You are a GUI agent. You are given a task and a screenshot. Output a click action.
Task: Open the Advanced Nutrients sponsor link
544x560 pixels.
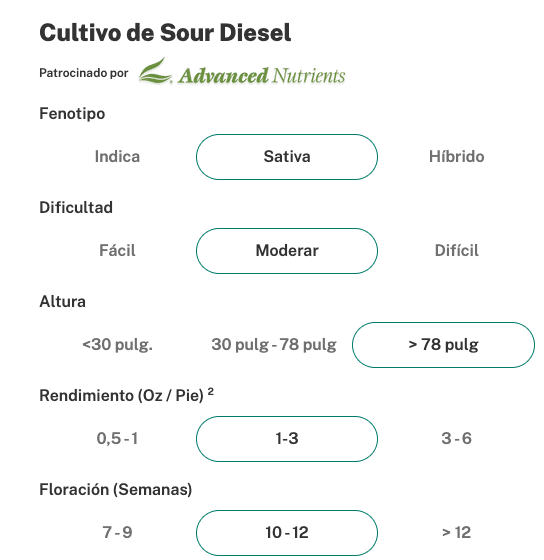242,71
